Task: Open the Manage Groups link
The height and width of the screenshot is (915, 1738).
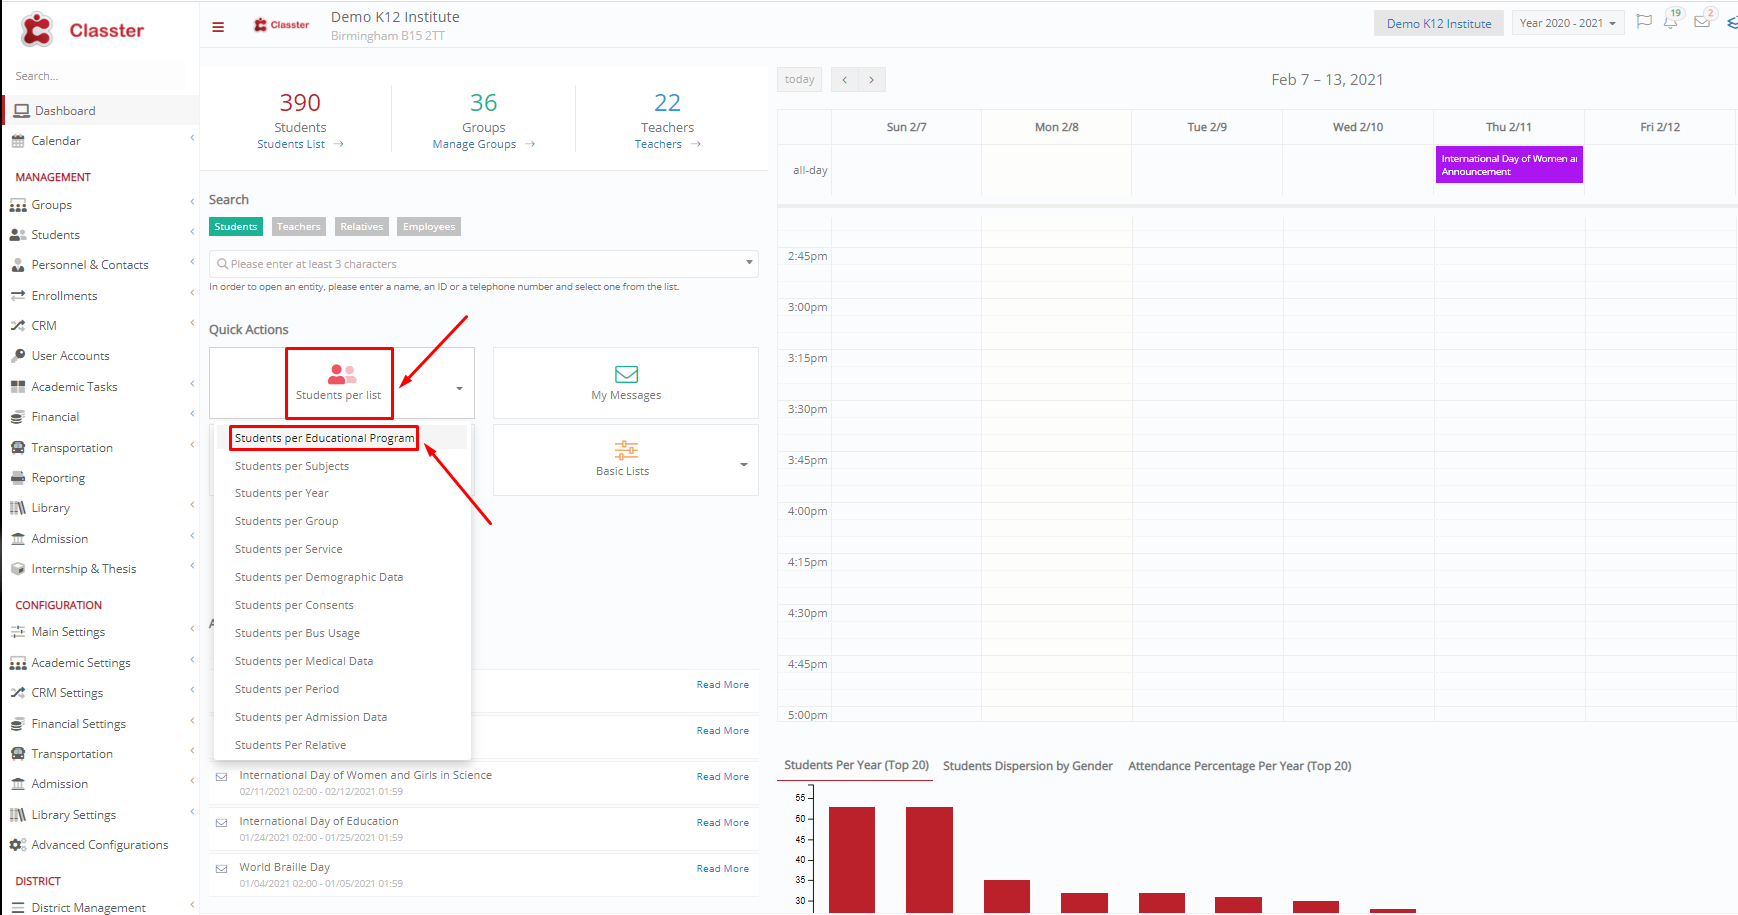Action: [x=484, y=144]
